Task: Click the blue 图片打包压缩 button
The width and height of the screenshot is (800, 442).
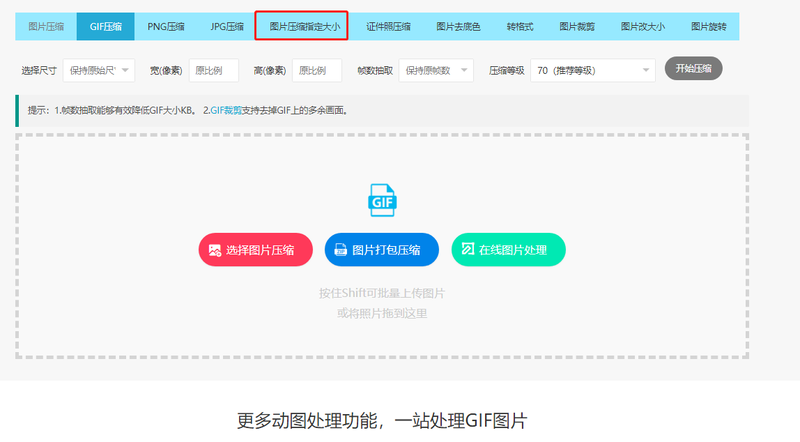Action: coord(382,250)
